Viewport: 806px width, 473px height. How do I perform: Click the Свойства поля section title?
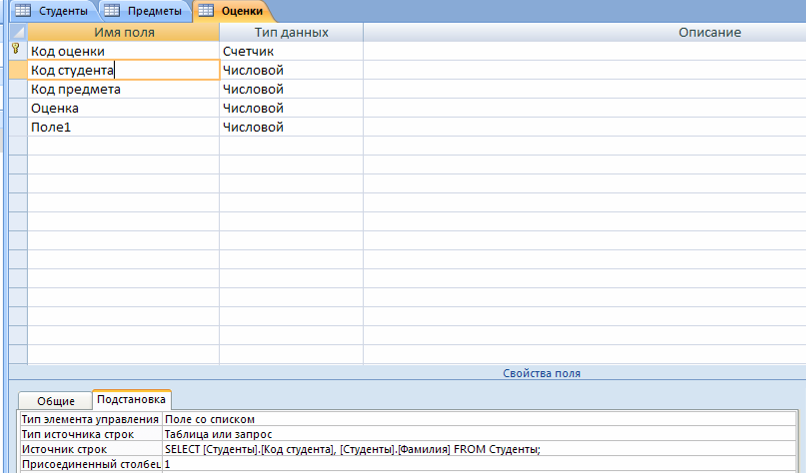point(541,373)
